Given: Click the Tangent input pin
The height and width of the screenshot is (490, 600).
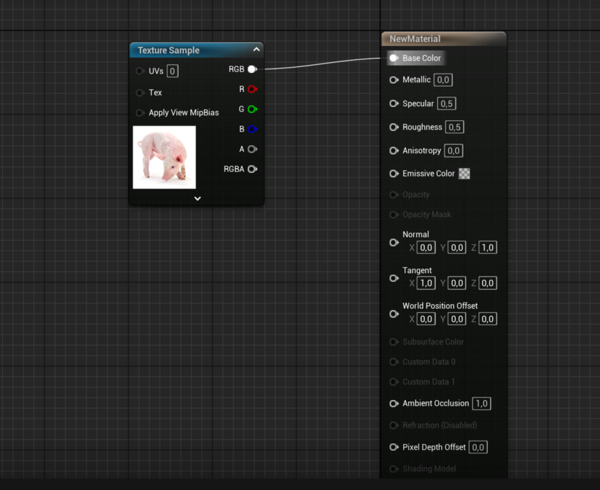Looking at the screenshot, I should tap(394, 278).
